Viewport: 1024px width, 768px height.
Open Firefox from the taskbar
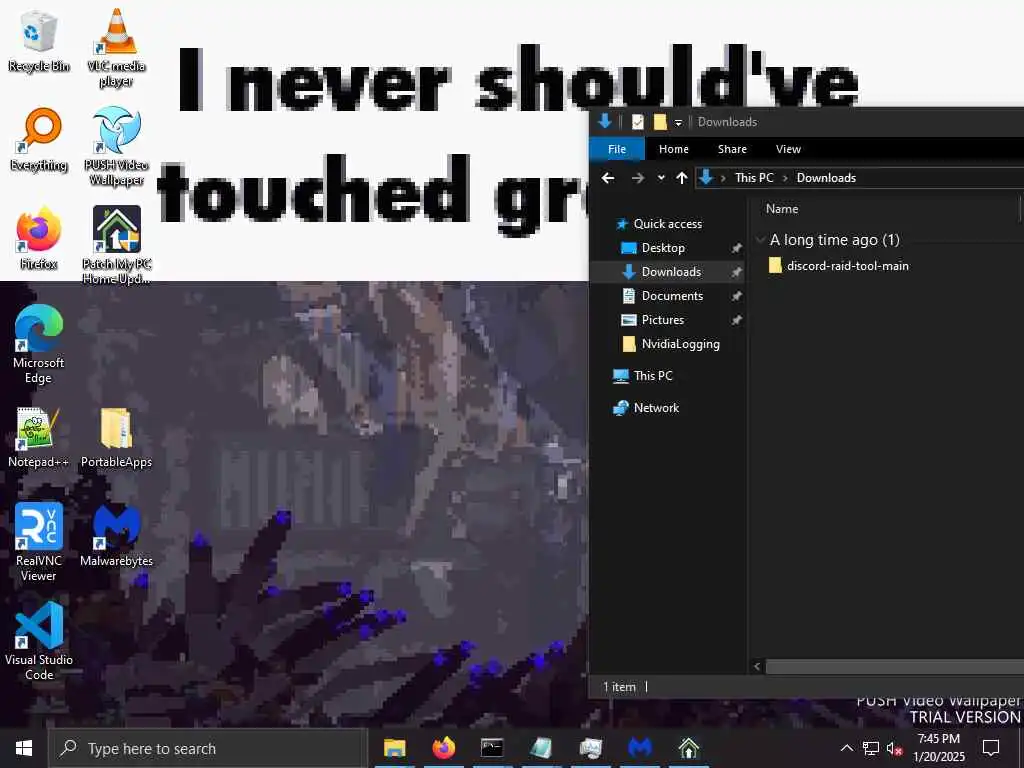[x=443, y=748]
